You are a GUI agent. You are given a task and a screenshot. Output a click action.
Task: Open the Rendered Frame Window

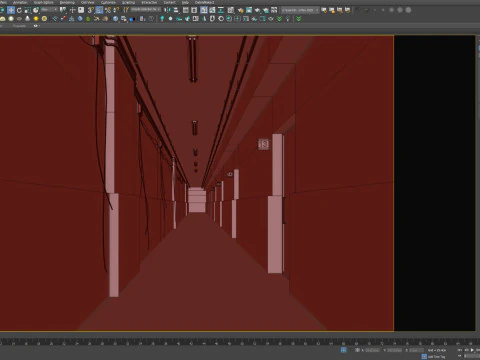click(x=249, y=10)
